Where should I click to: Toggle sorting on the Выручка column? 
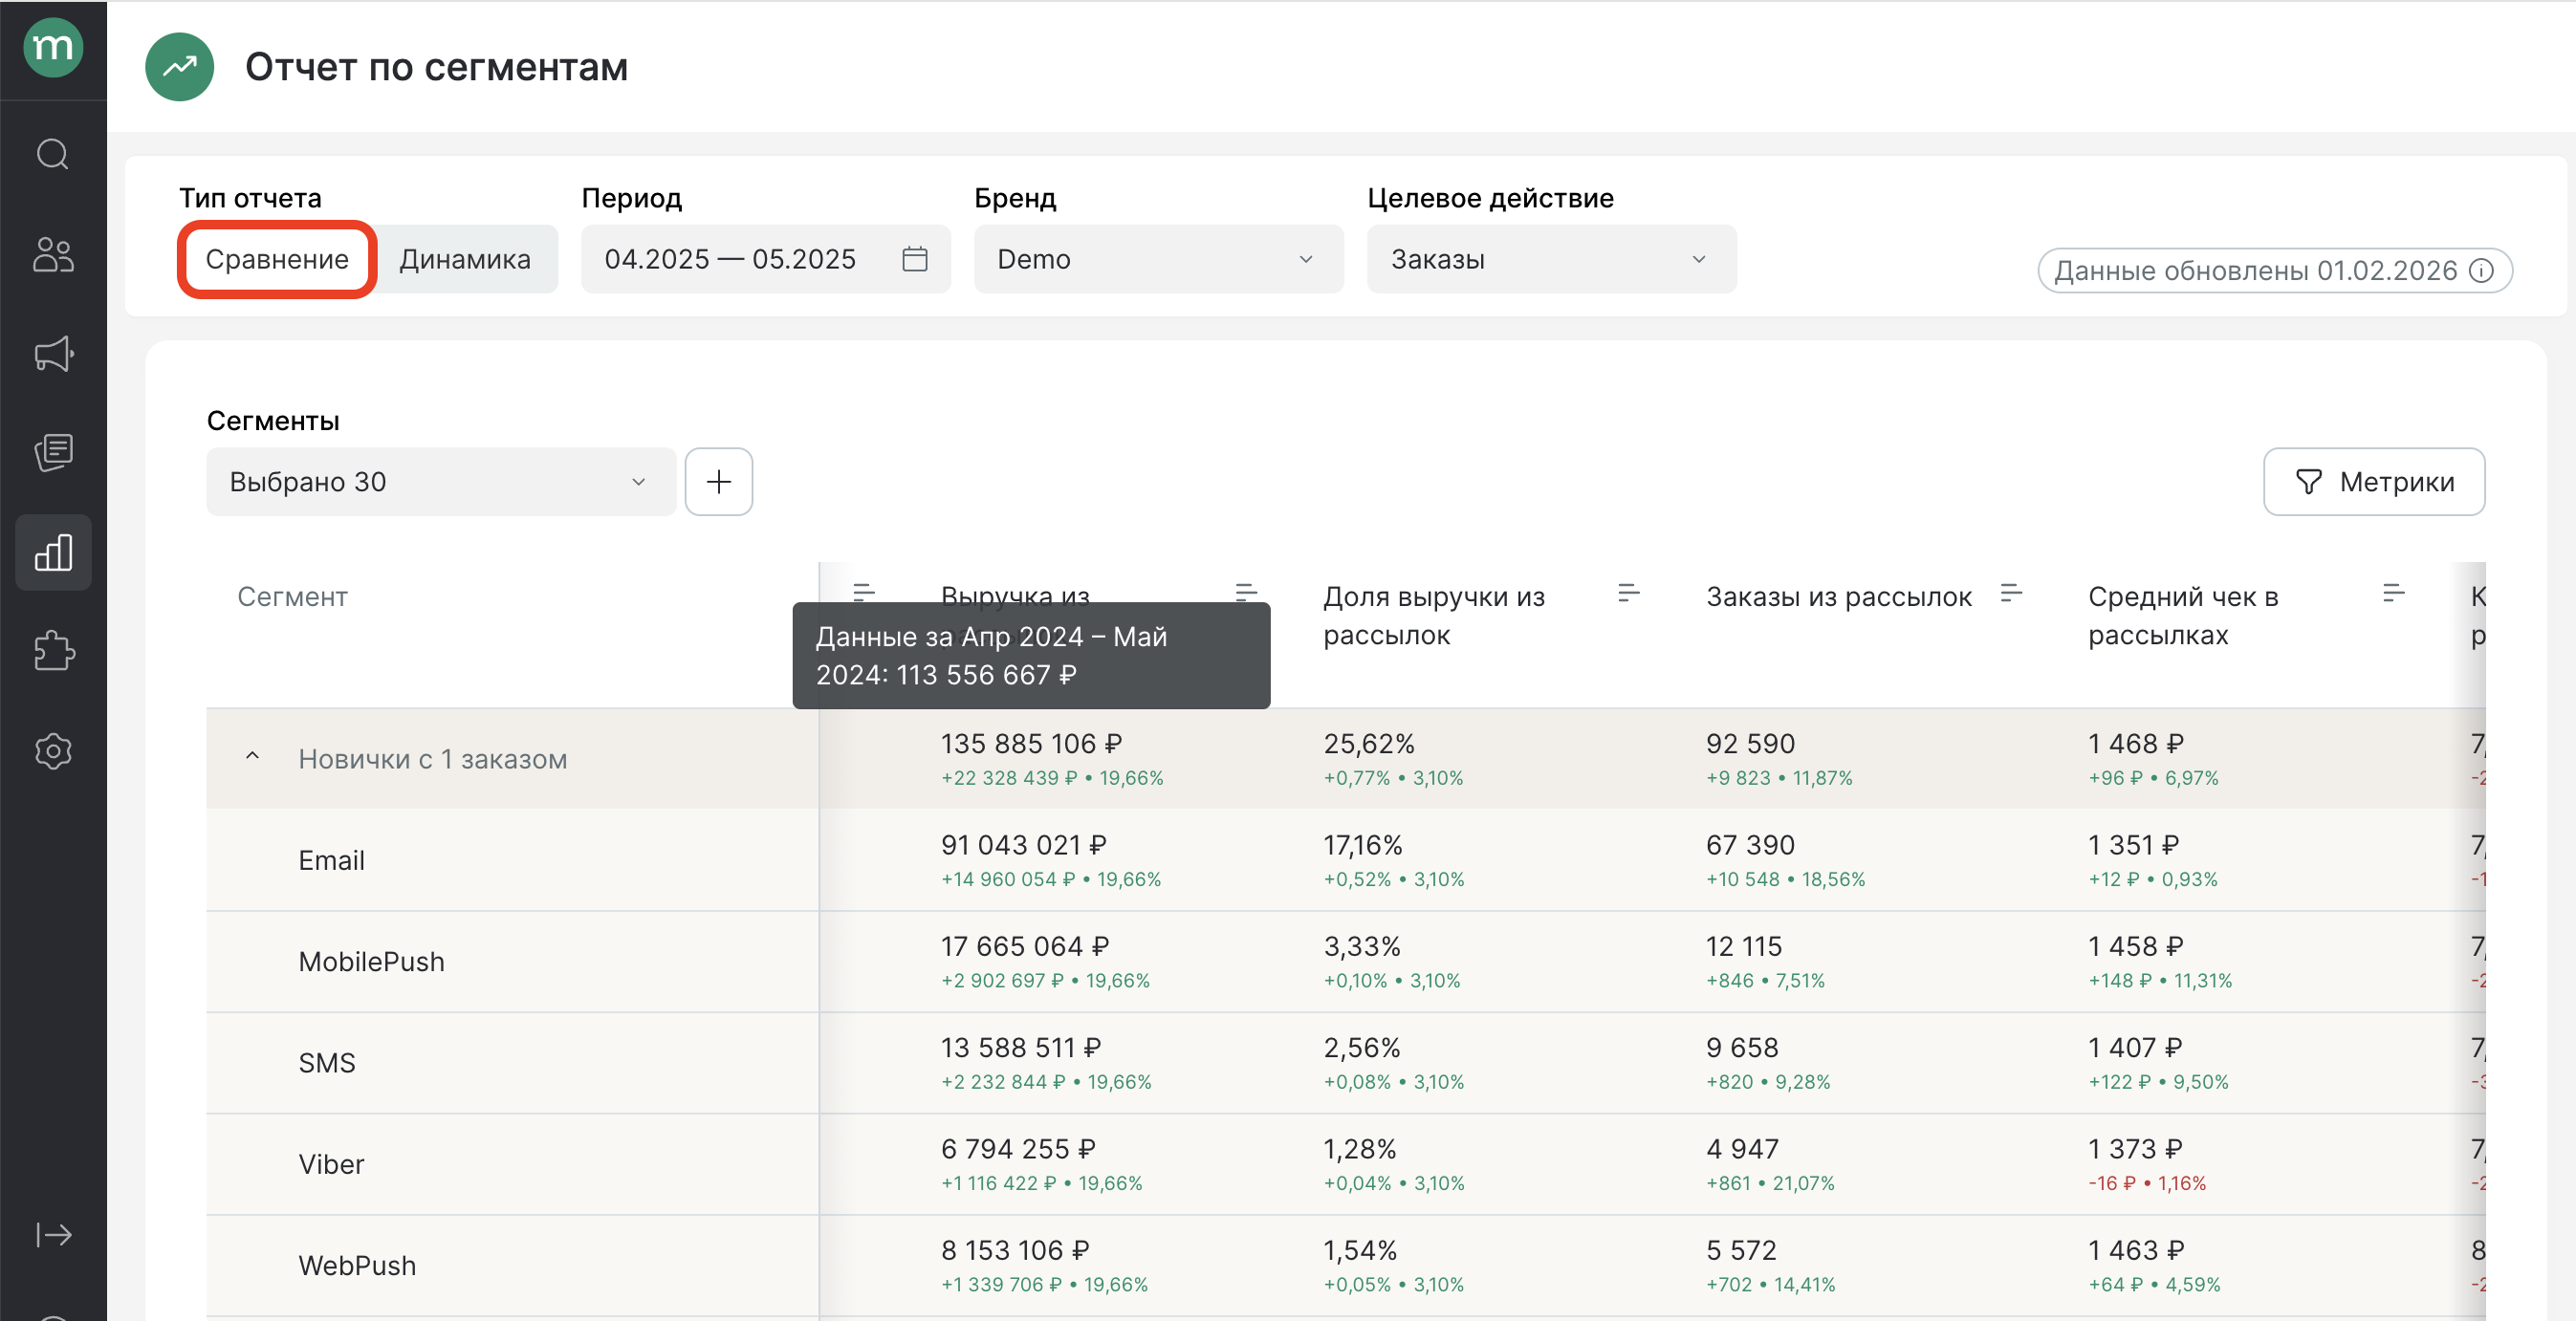point(1245,592)
